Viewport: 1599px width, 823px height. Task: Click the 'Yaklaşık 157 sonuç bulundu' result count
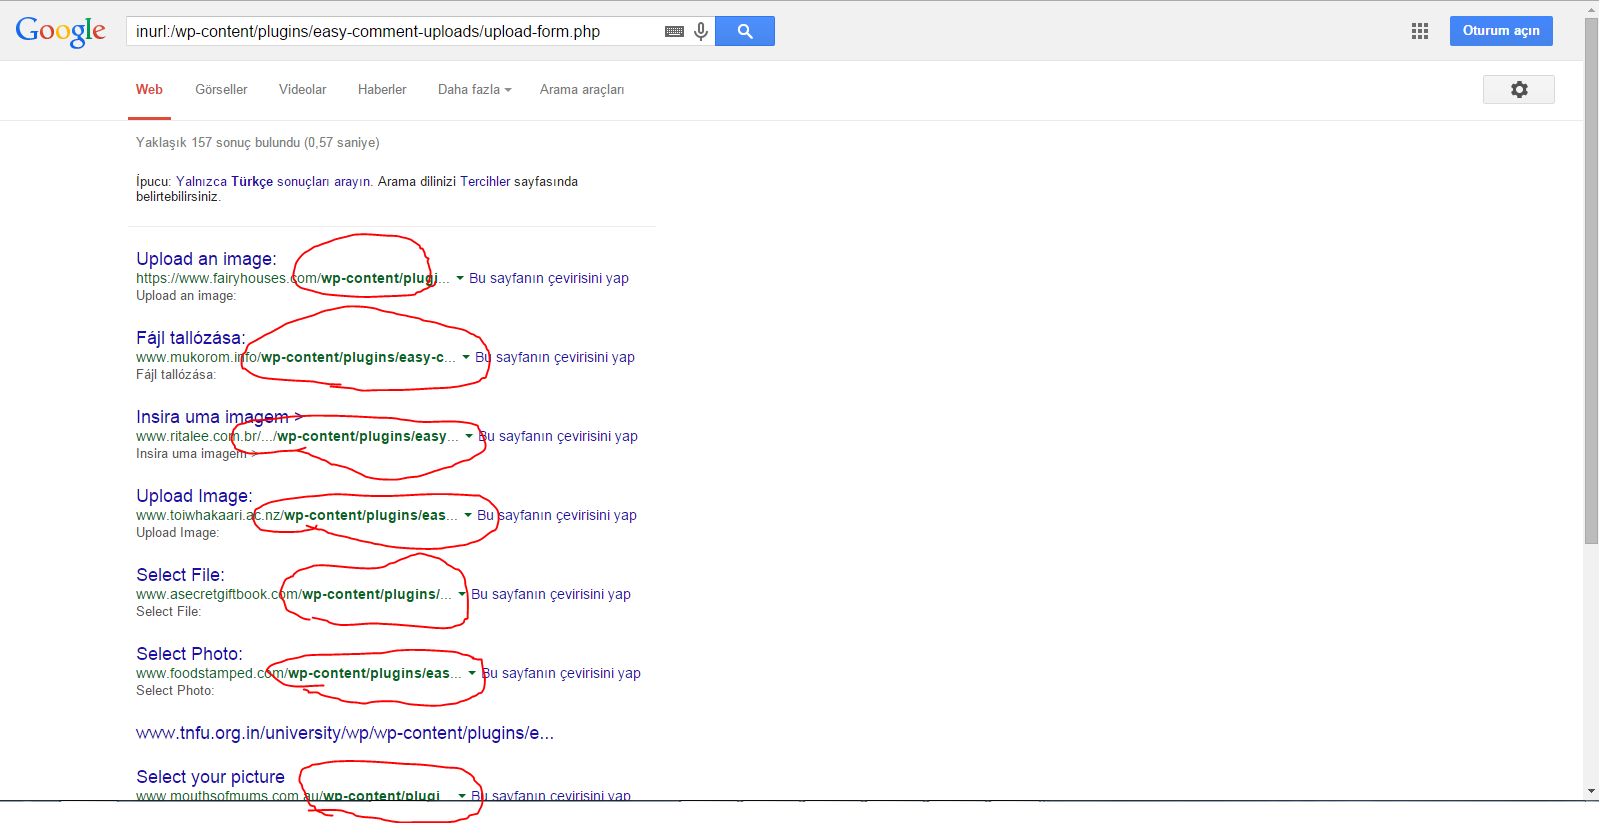coord(258,142)
